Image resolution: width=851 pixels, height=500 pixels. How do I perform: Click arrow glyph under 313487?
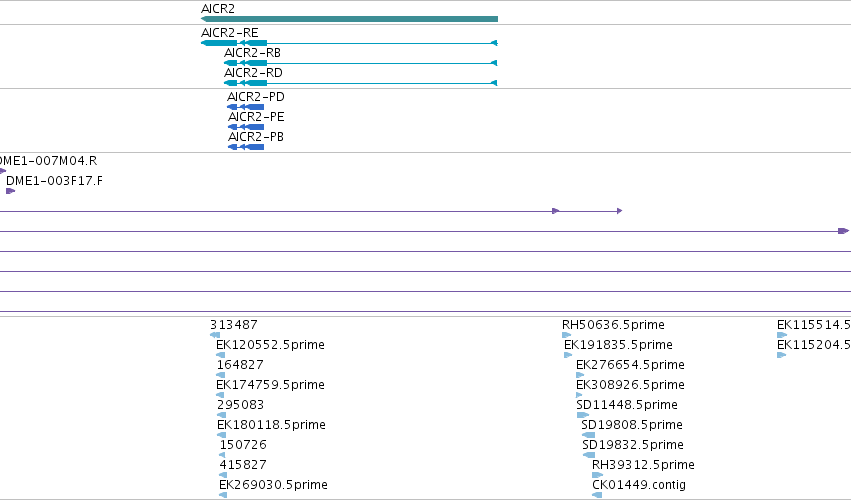pos(215,335)
